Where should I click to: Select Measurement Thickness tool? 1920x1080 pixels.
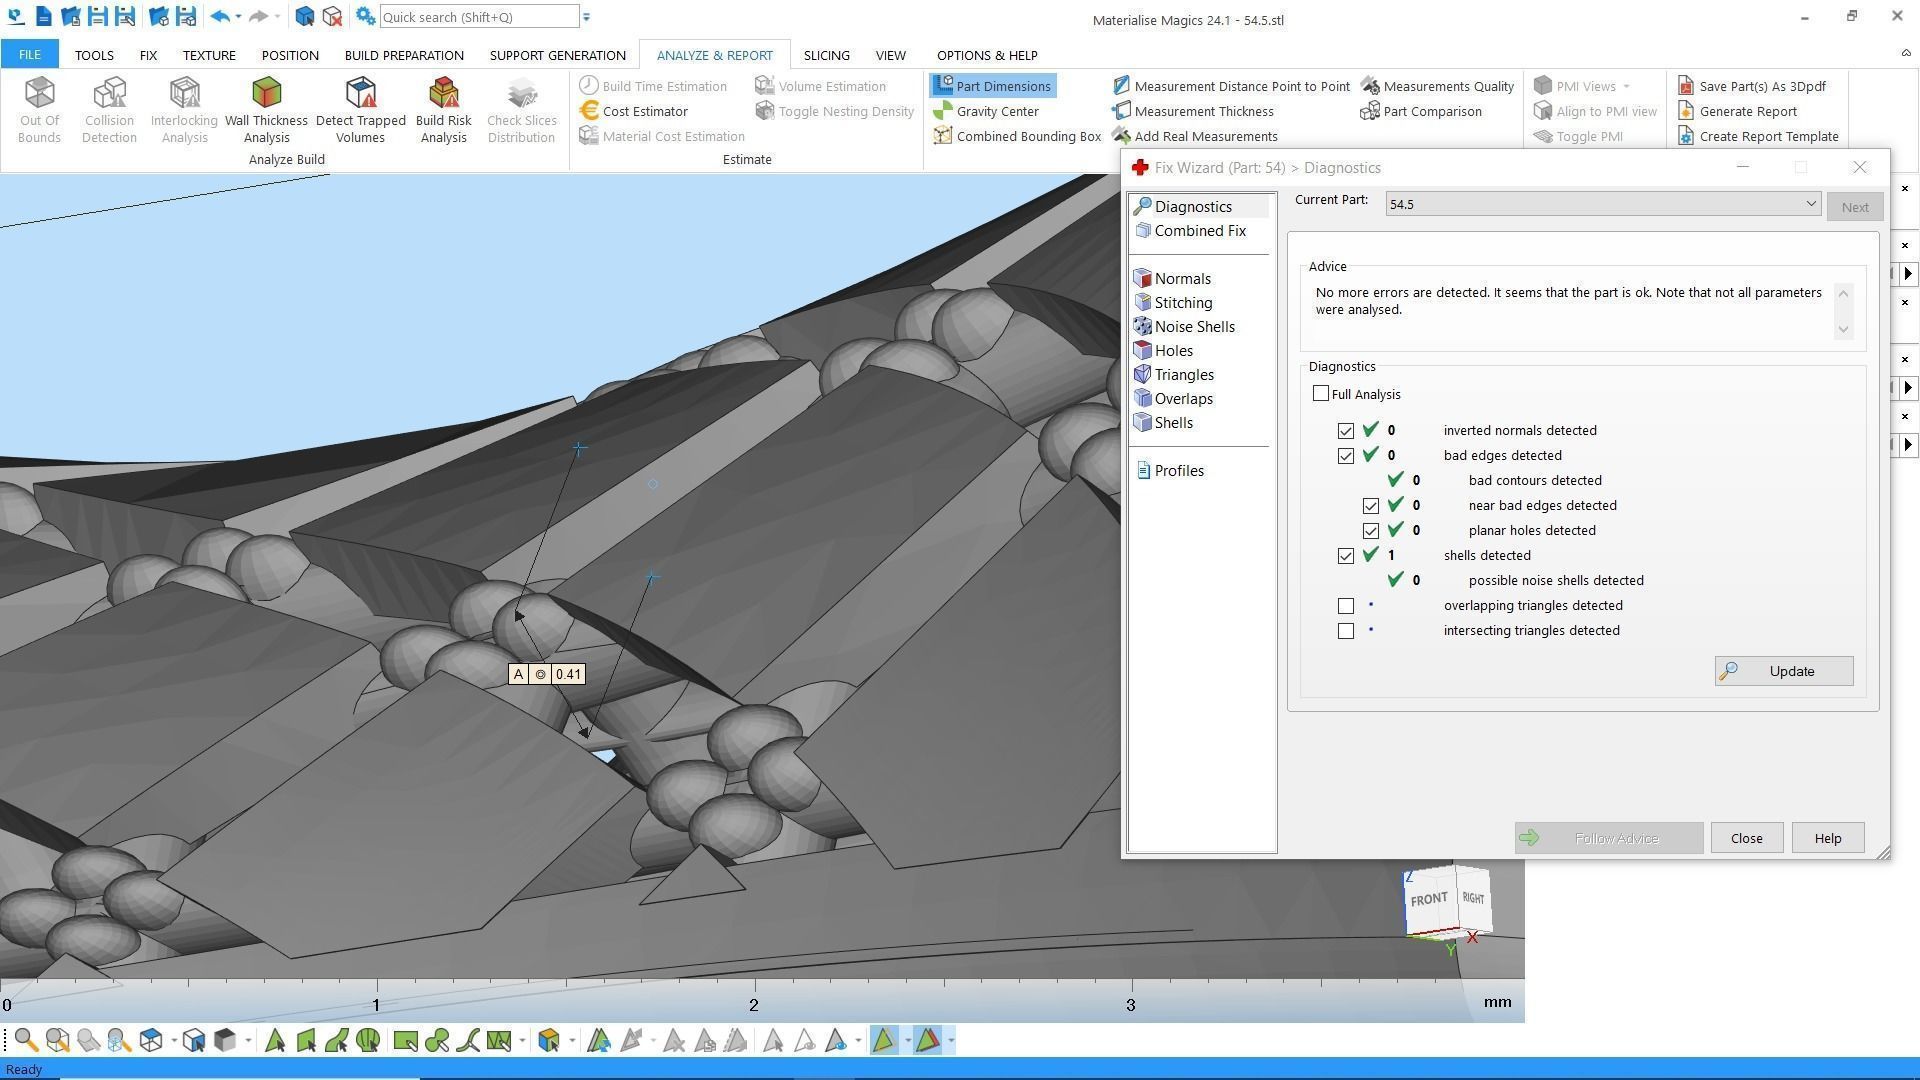tap(1203, 111)
